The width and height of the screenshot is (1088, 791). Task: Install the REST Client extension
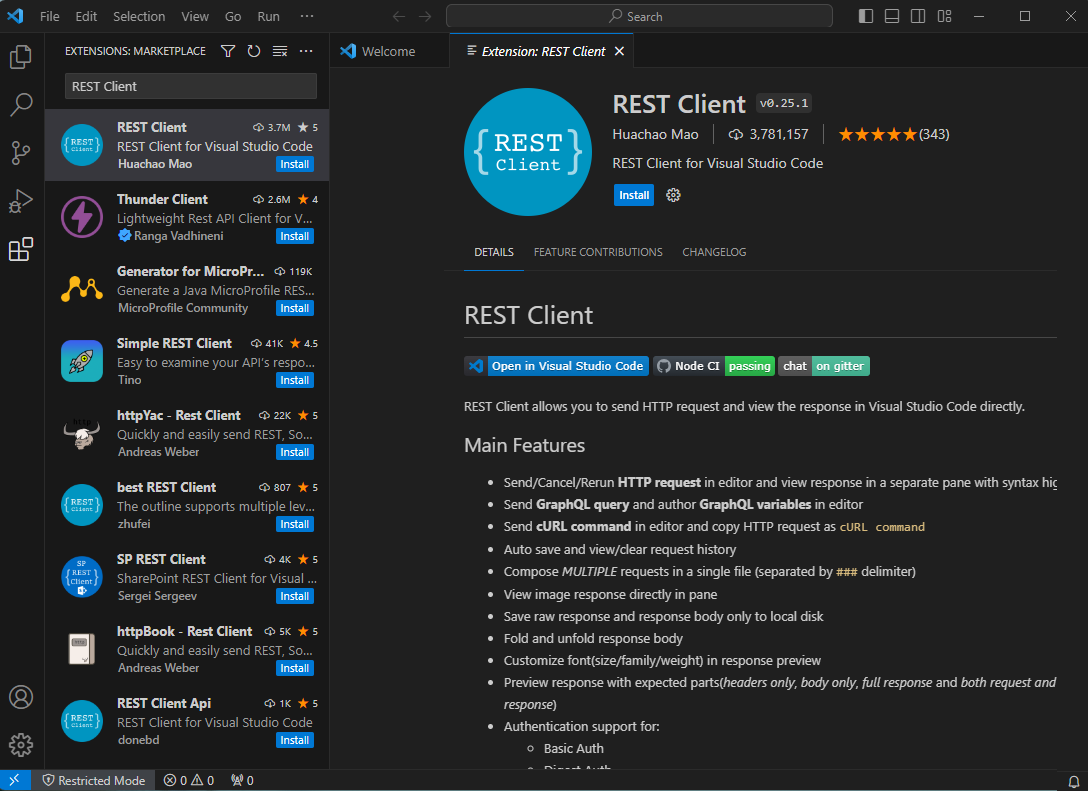633,195
